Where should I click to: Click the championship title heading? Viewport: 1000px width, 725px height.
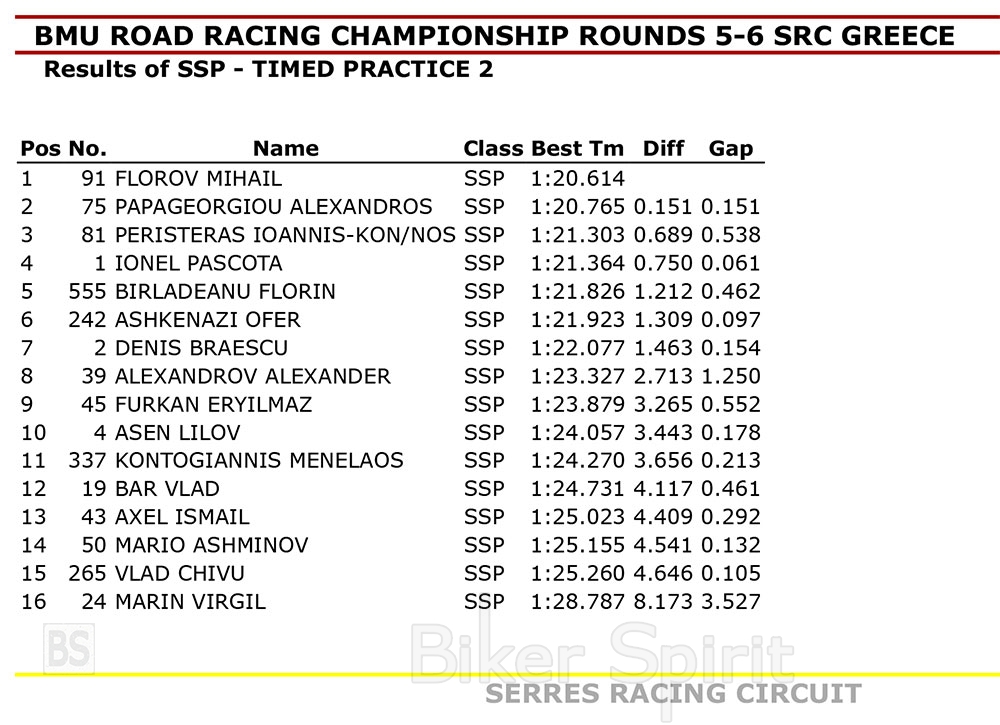coord(494,37)
